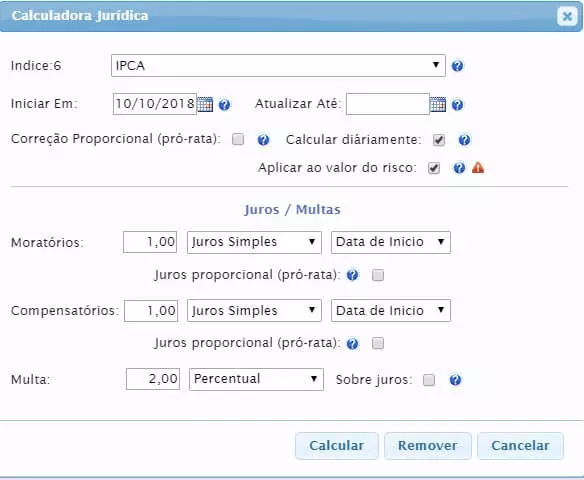The image size is (584, 480).
Task: Tick Juros proporcional checkbox under Compensatórios
Action: pyautogui.click(x=378, y=343)
